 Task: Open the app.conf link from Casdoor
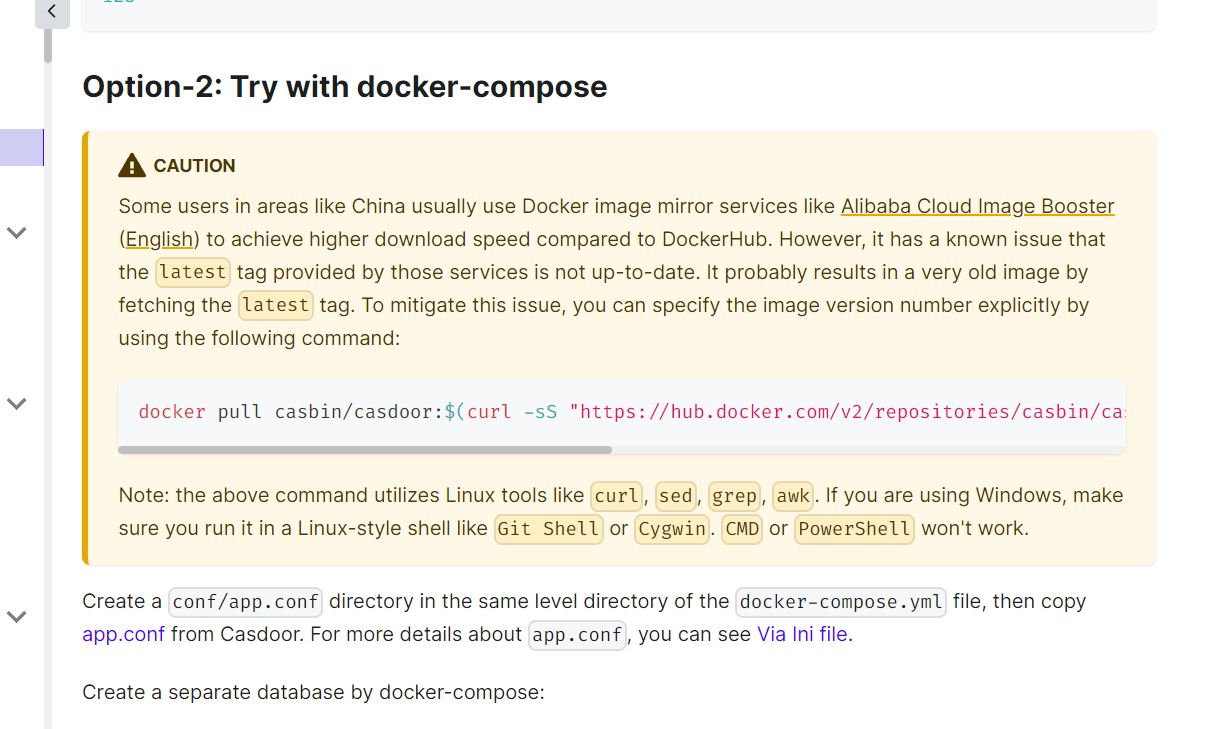pyautogui.click(x=123, y=633)
